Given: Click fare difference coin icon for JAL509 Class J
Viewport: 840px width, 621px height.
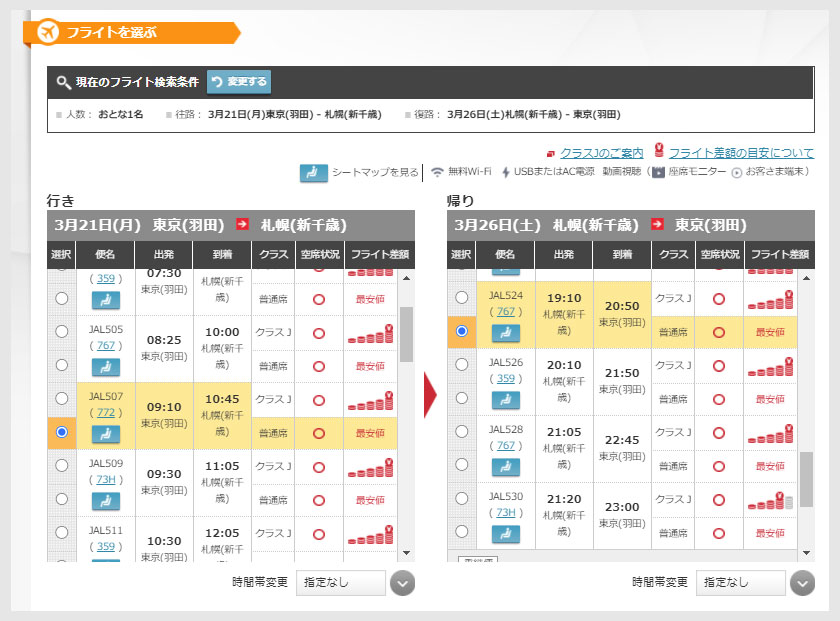Looking at the screenshot, I should point(370,468).
